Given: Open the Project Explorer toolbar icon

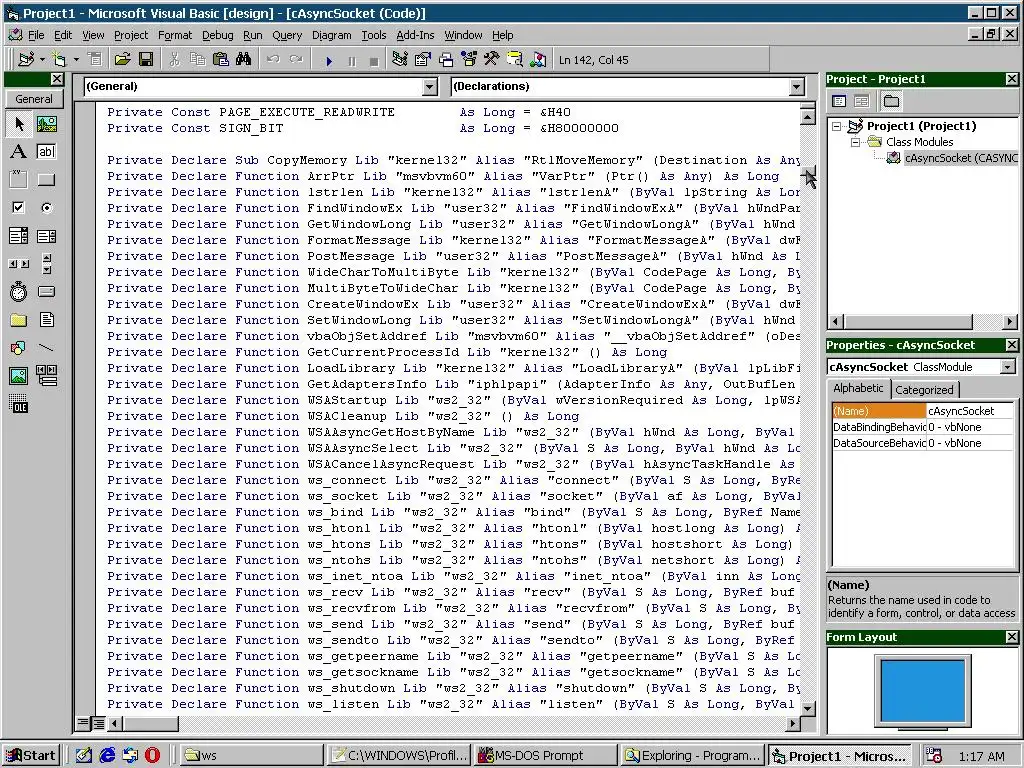Looking at the screenshot, I should 400,60.
